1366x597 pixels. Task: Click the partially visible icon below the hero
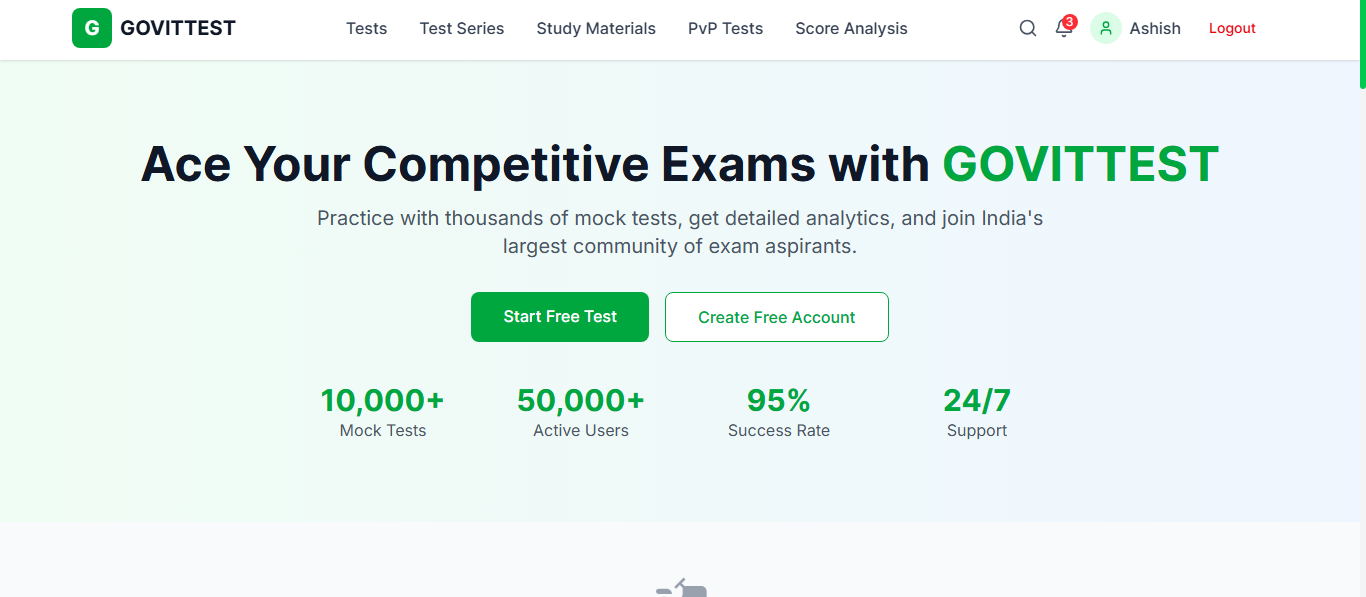tap(682, 588)
